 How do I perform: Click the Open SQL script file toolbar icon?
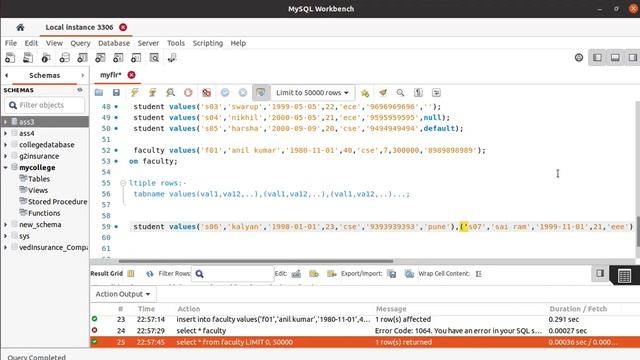click(x=28, y=58)
